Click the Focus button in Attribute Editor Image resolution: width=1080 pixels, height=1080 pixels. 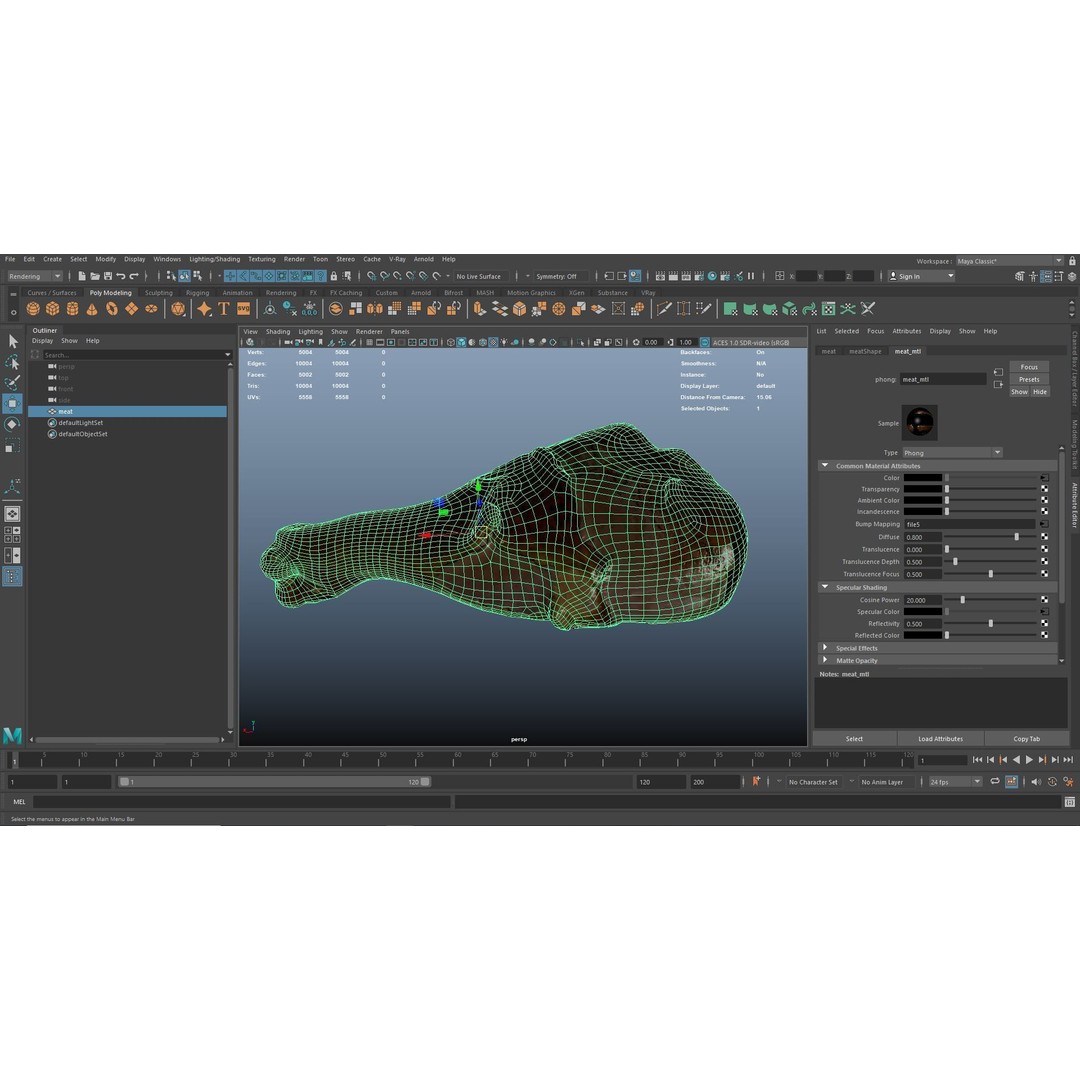[1029, 367]
